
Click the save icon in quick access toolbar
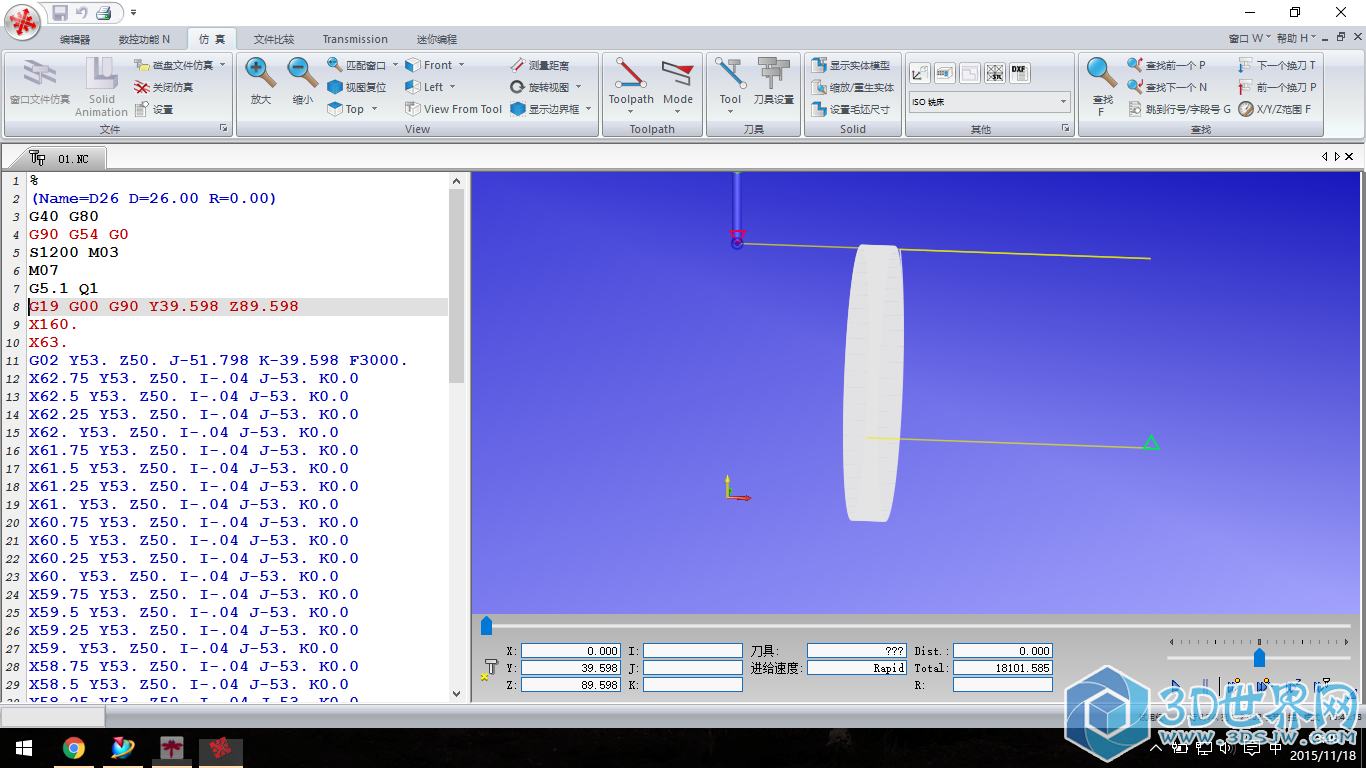tap(60, 12)
